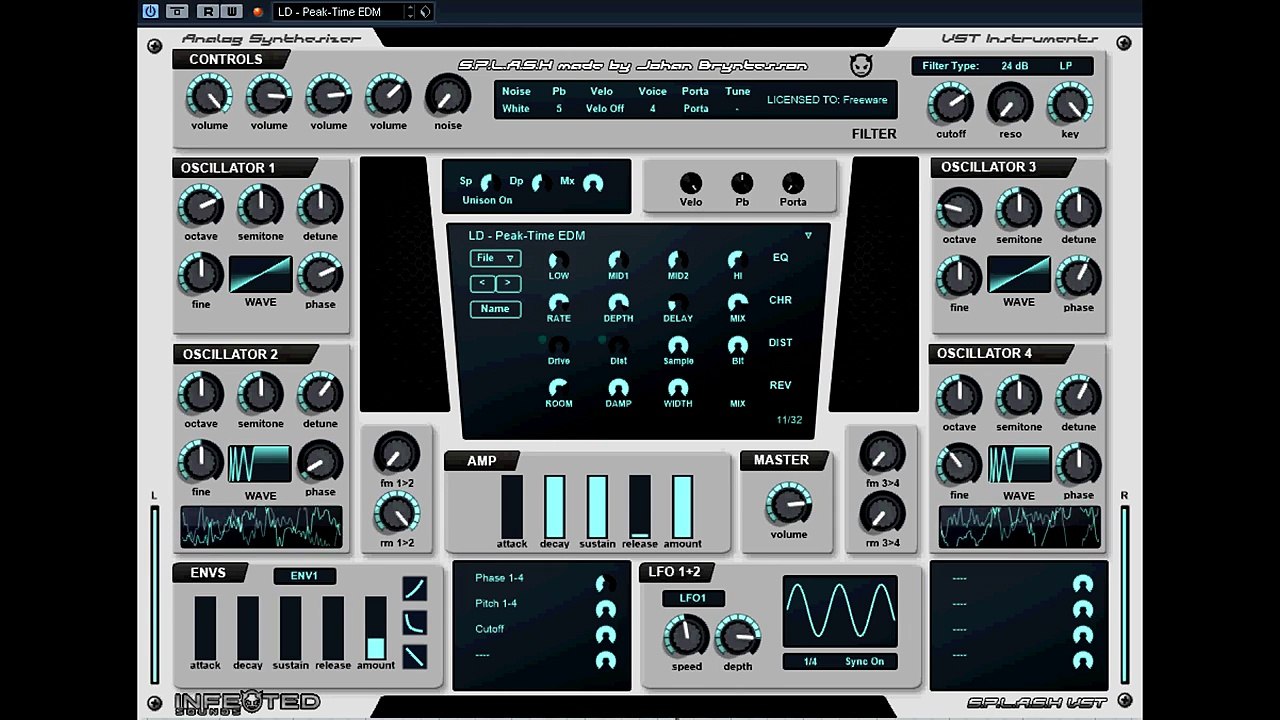The image size is (1280, 720).
Task: Click the AMP attack slider
Action: (512, 506)
